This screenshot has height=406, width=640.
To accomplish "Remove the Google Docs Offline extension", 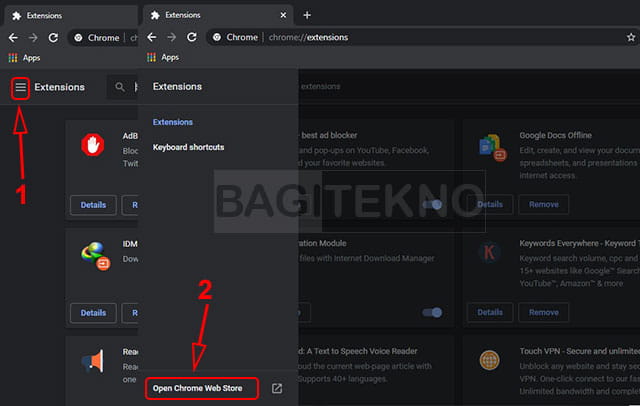I will [x=544, y=204].
